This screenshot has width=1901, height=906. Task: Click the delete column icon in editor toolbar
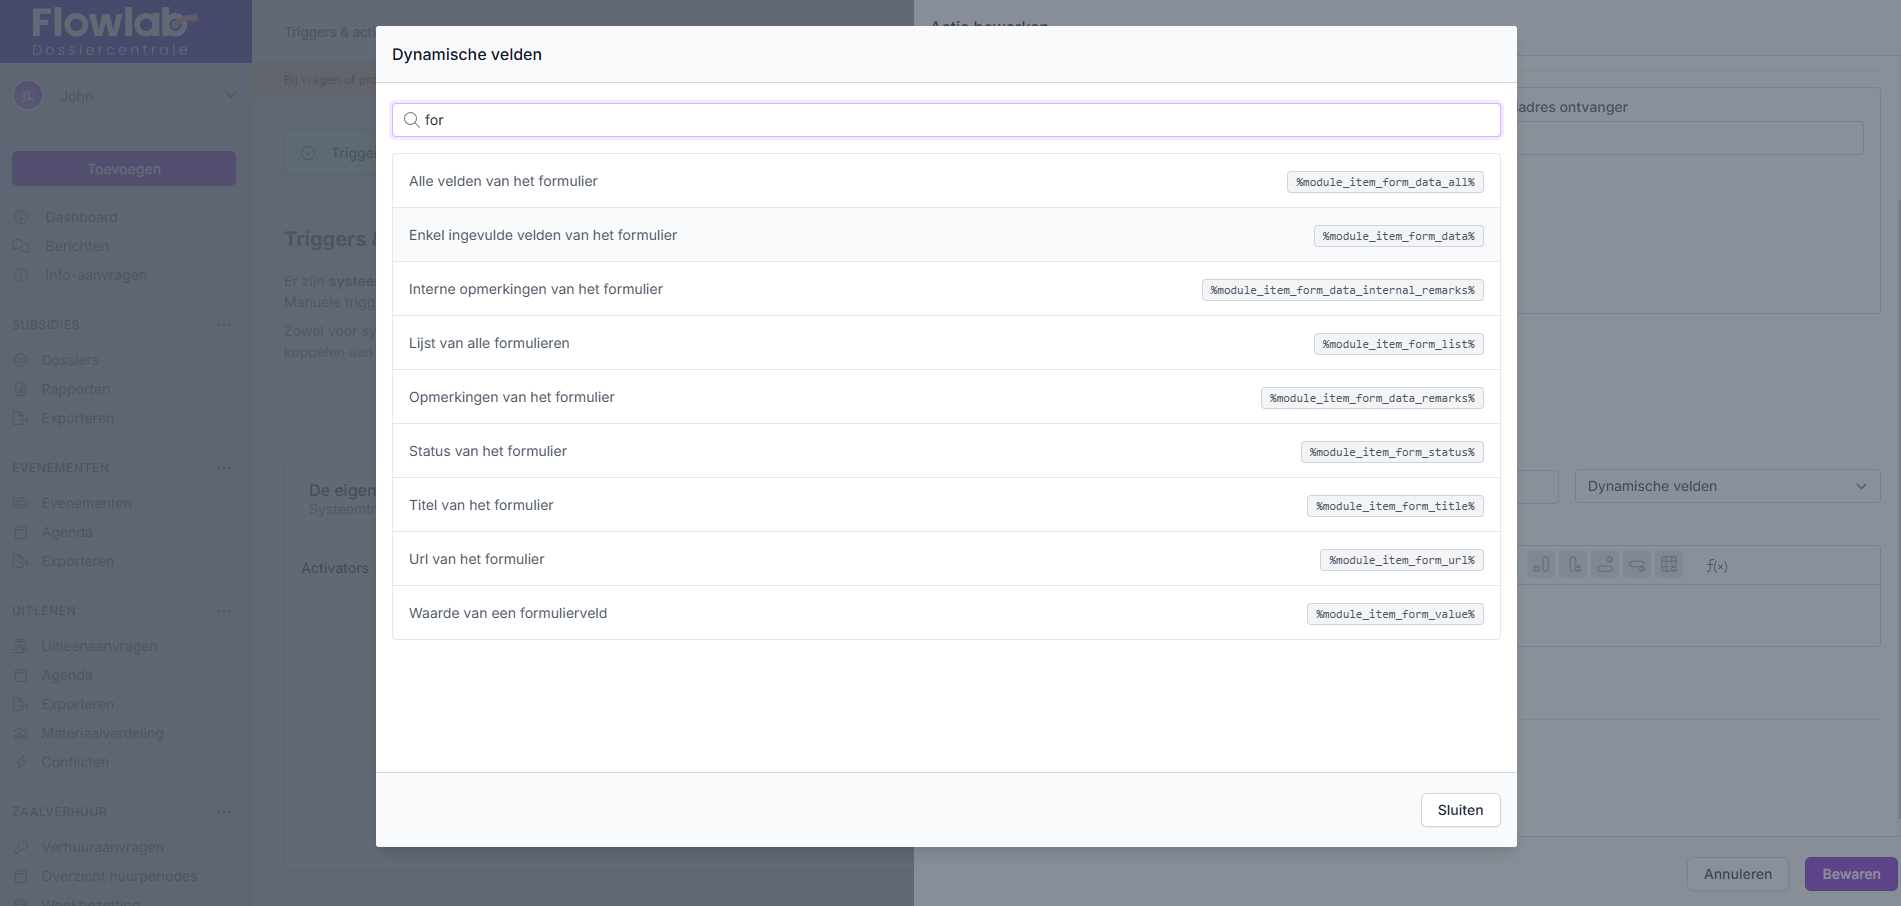[x=1574, y=565]
